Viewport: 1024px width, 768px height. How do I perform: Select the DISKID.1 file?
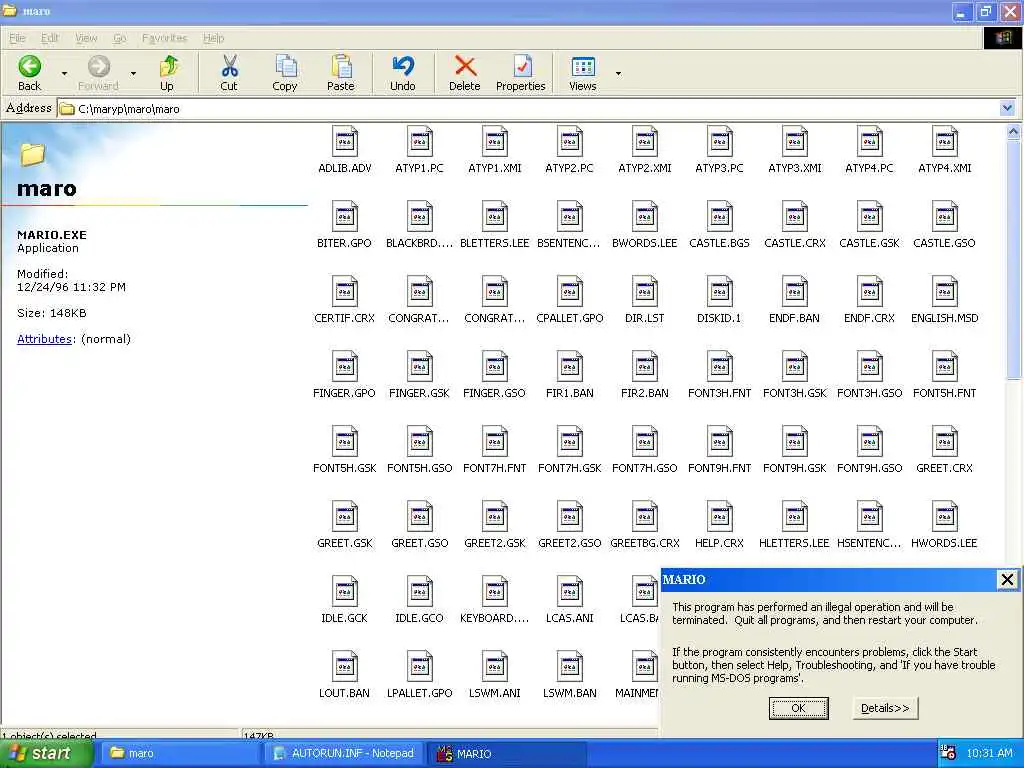[719, 300]
